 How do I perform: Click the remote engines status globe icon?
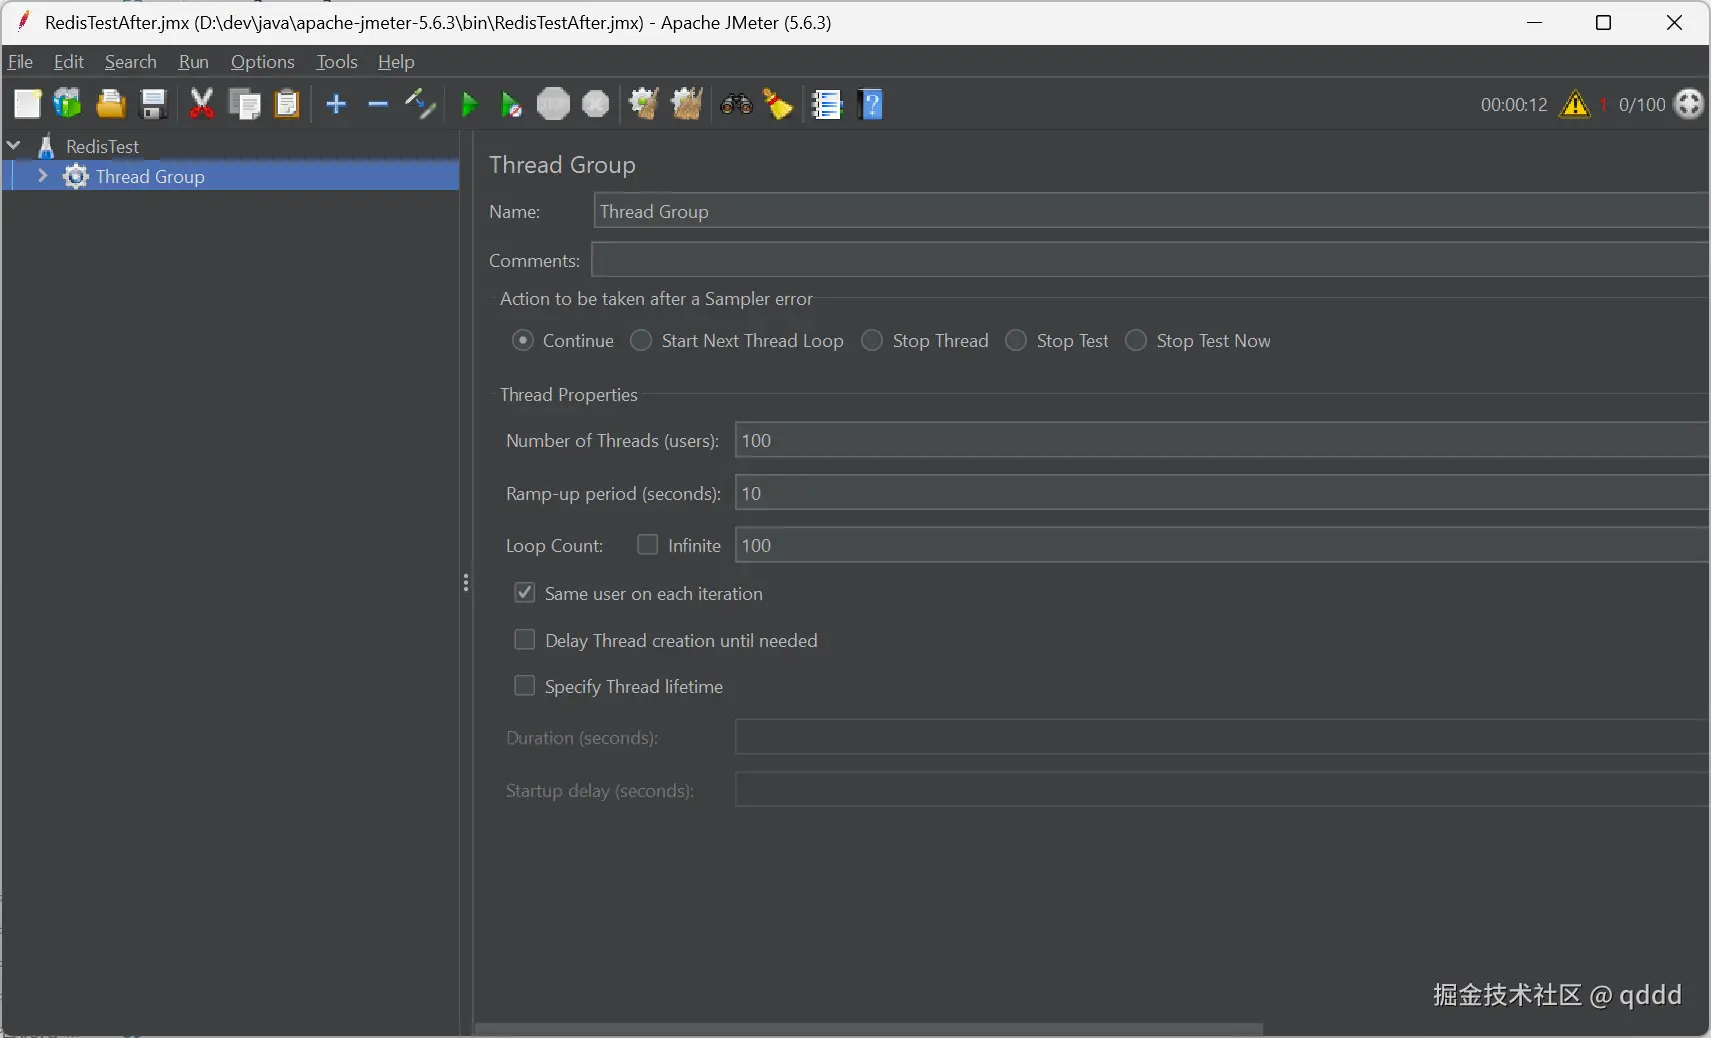1689,104
